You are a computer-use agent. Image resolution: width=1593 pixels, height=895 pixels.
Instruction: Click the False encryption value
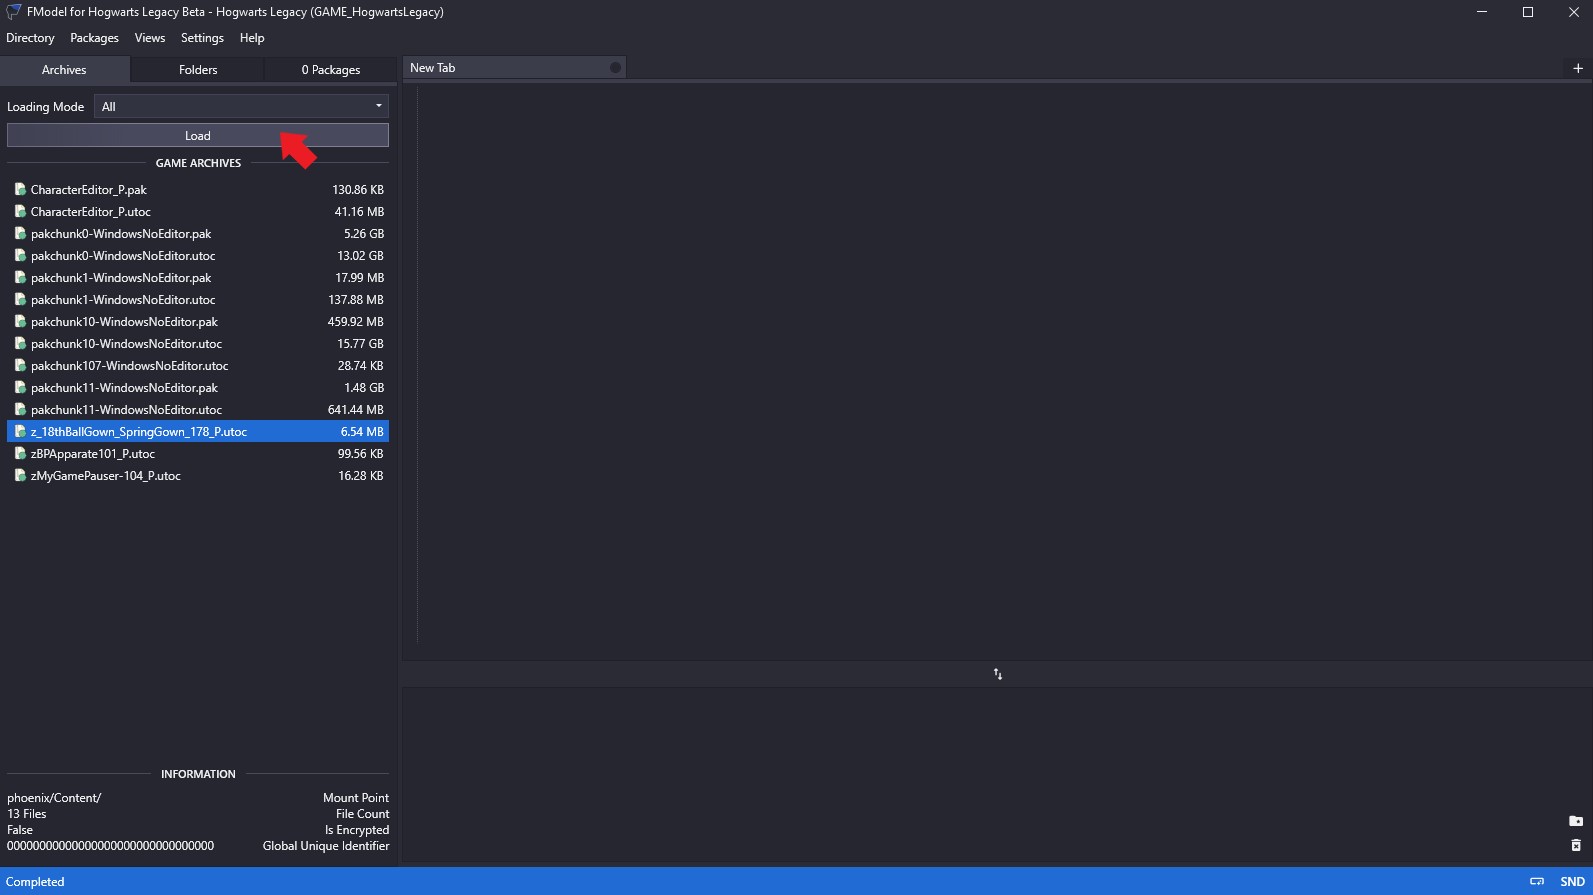click(20, 830)
